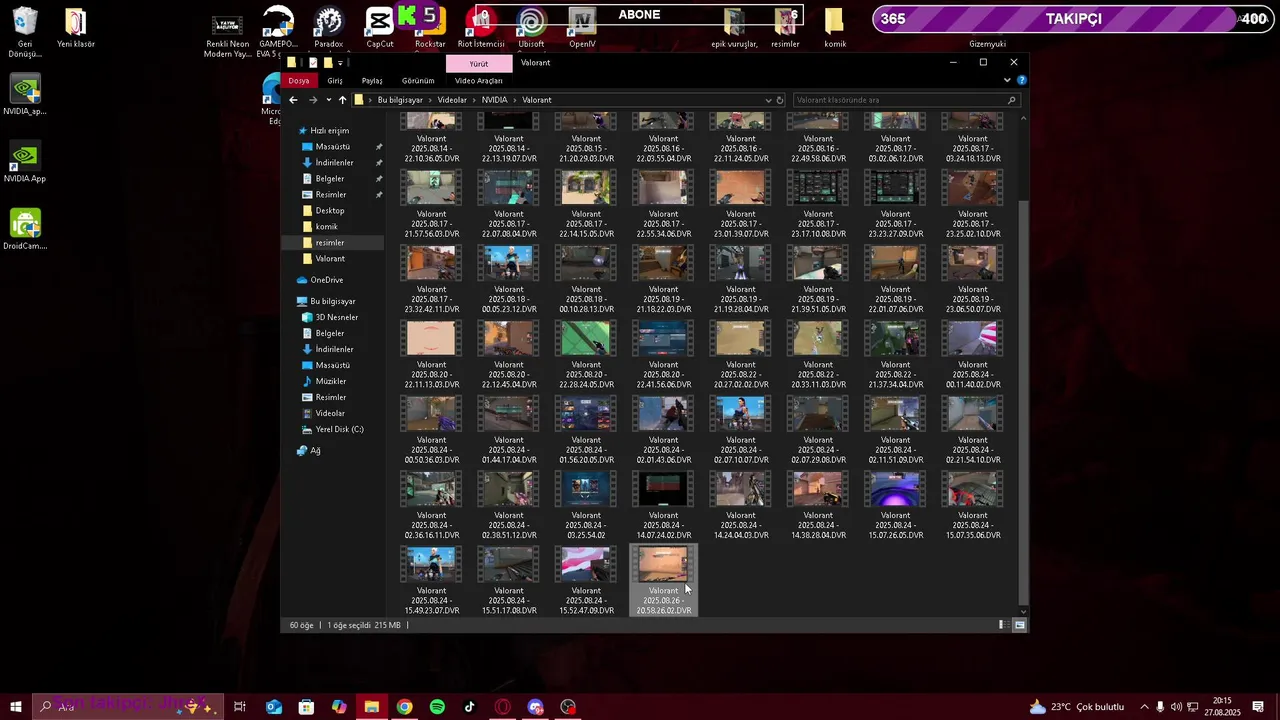
Task: Open the Paradox launcher desktop shortcut
Action: click(x=328, y=27)
